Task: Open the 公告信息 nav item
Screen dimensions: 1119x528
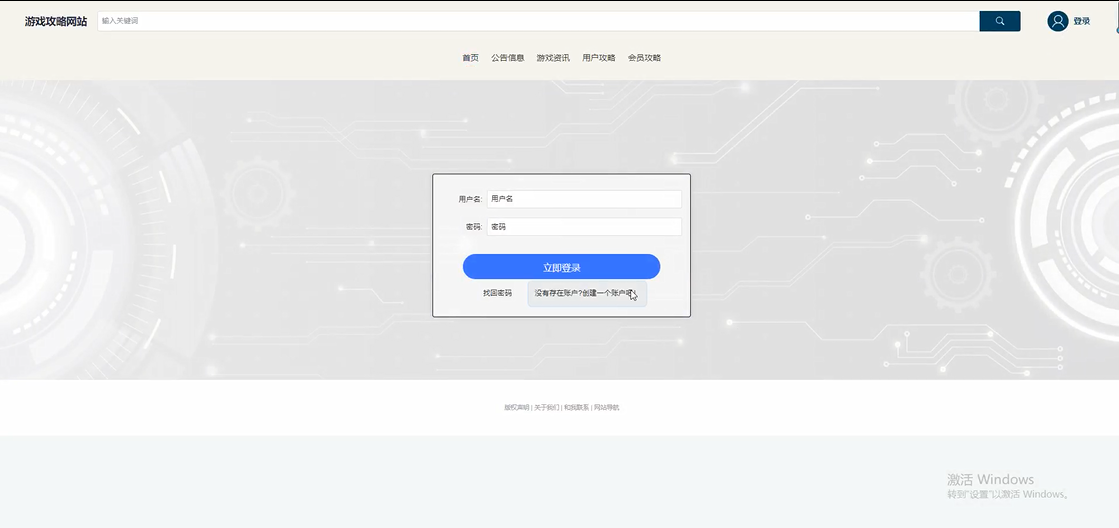Action: click(x=507, y=58)
